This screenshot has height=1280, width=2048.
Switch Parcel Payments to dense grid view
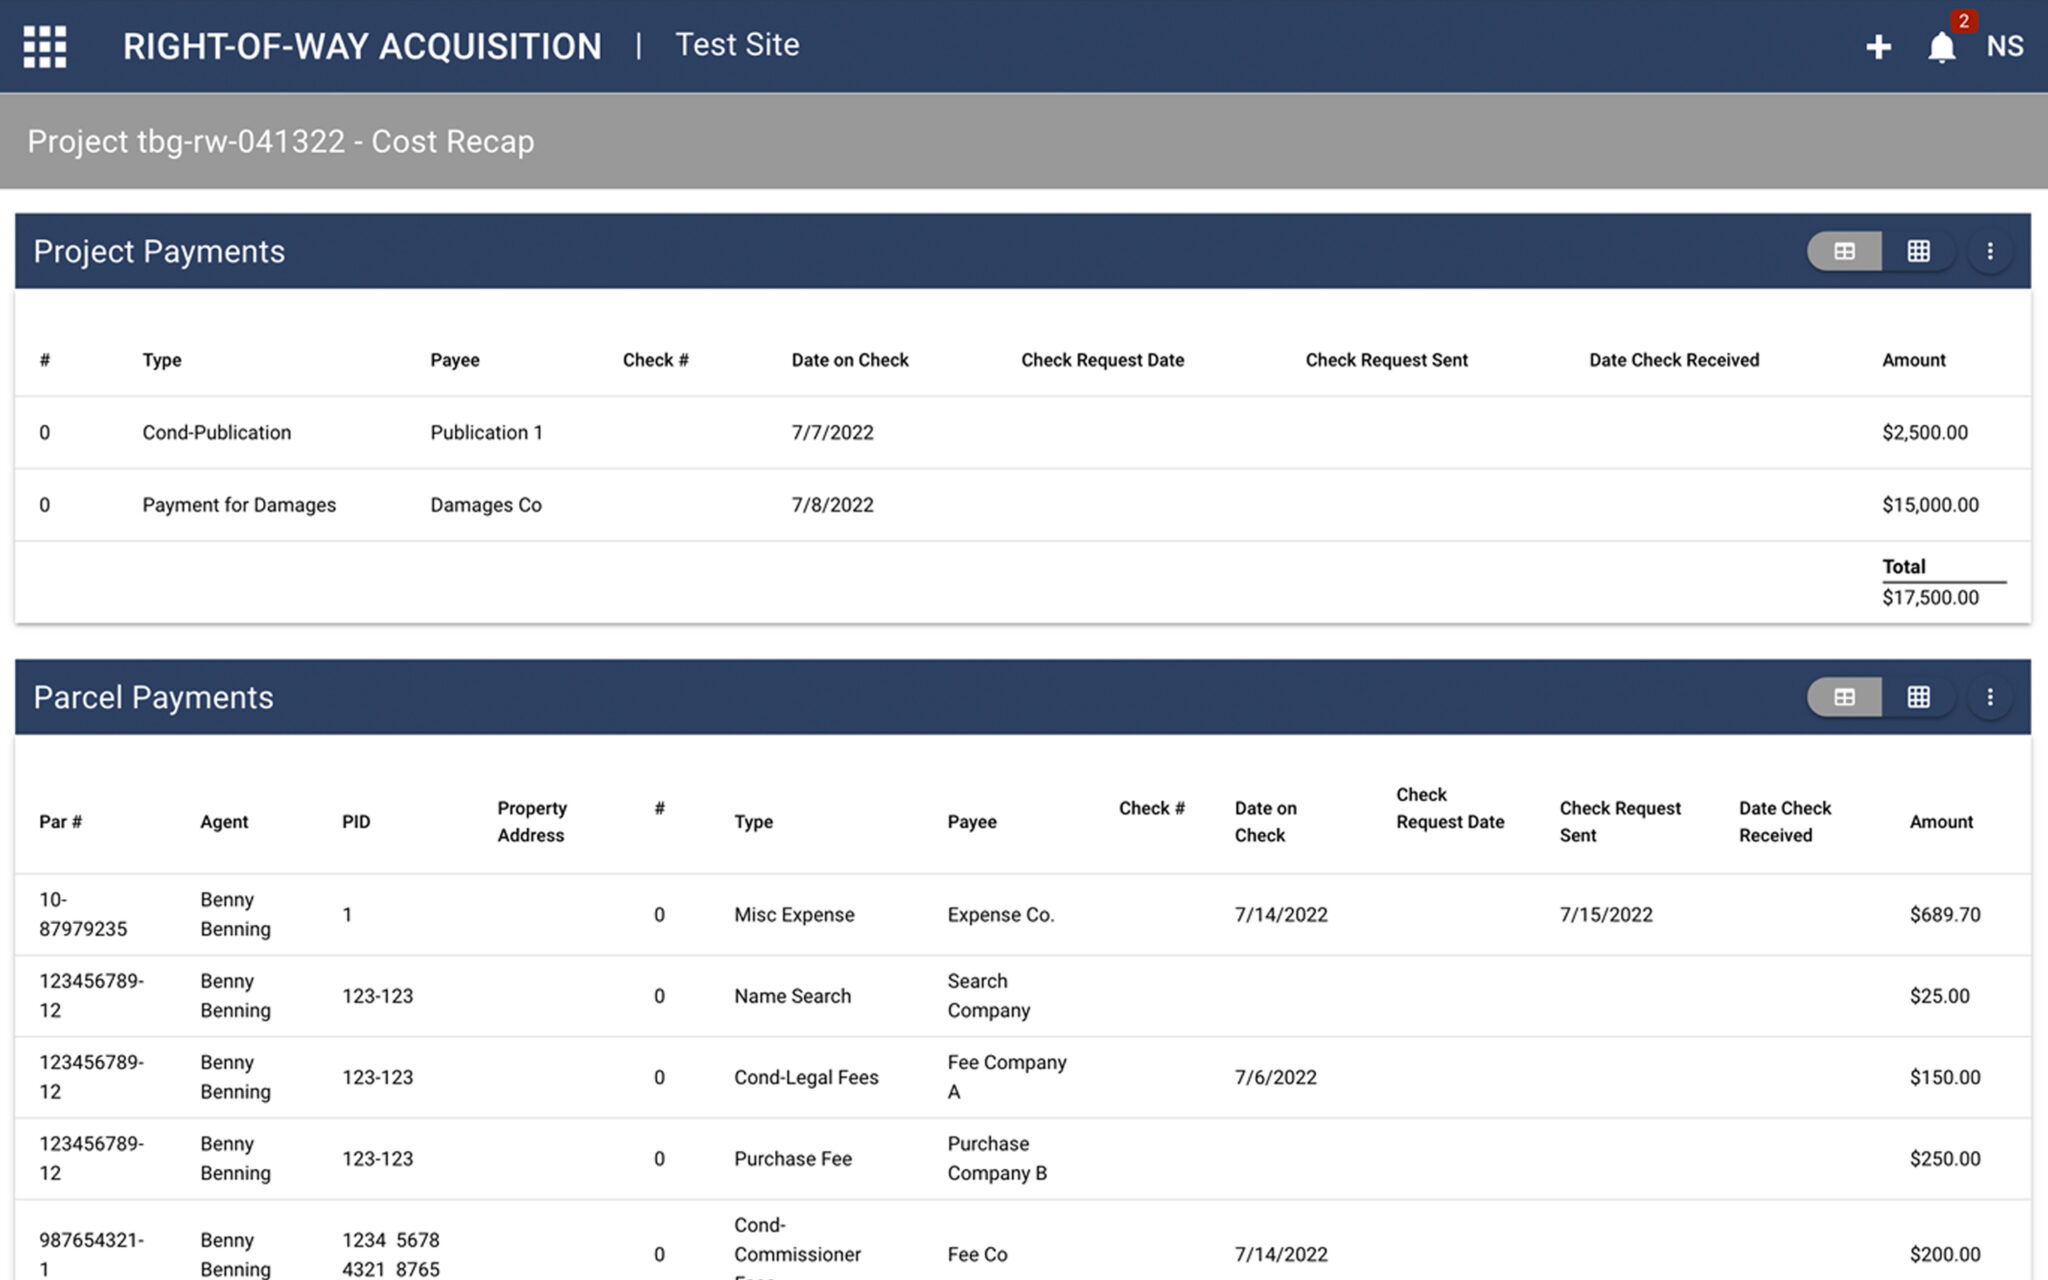tap(1918, 697)
